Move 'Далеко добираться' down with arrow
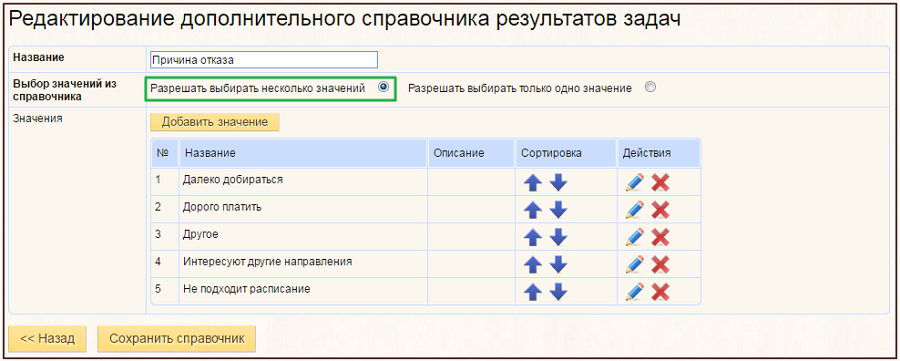Image resolution: width=900 pixels, height=361 pixels. point(558,183)
